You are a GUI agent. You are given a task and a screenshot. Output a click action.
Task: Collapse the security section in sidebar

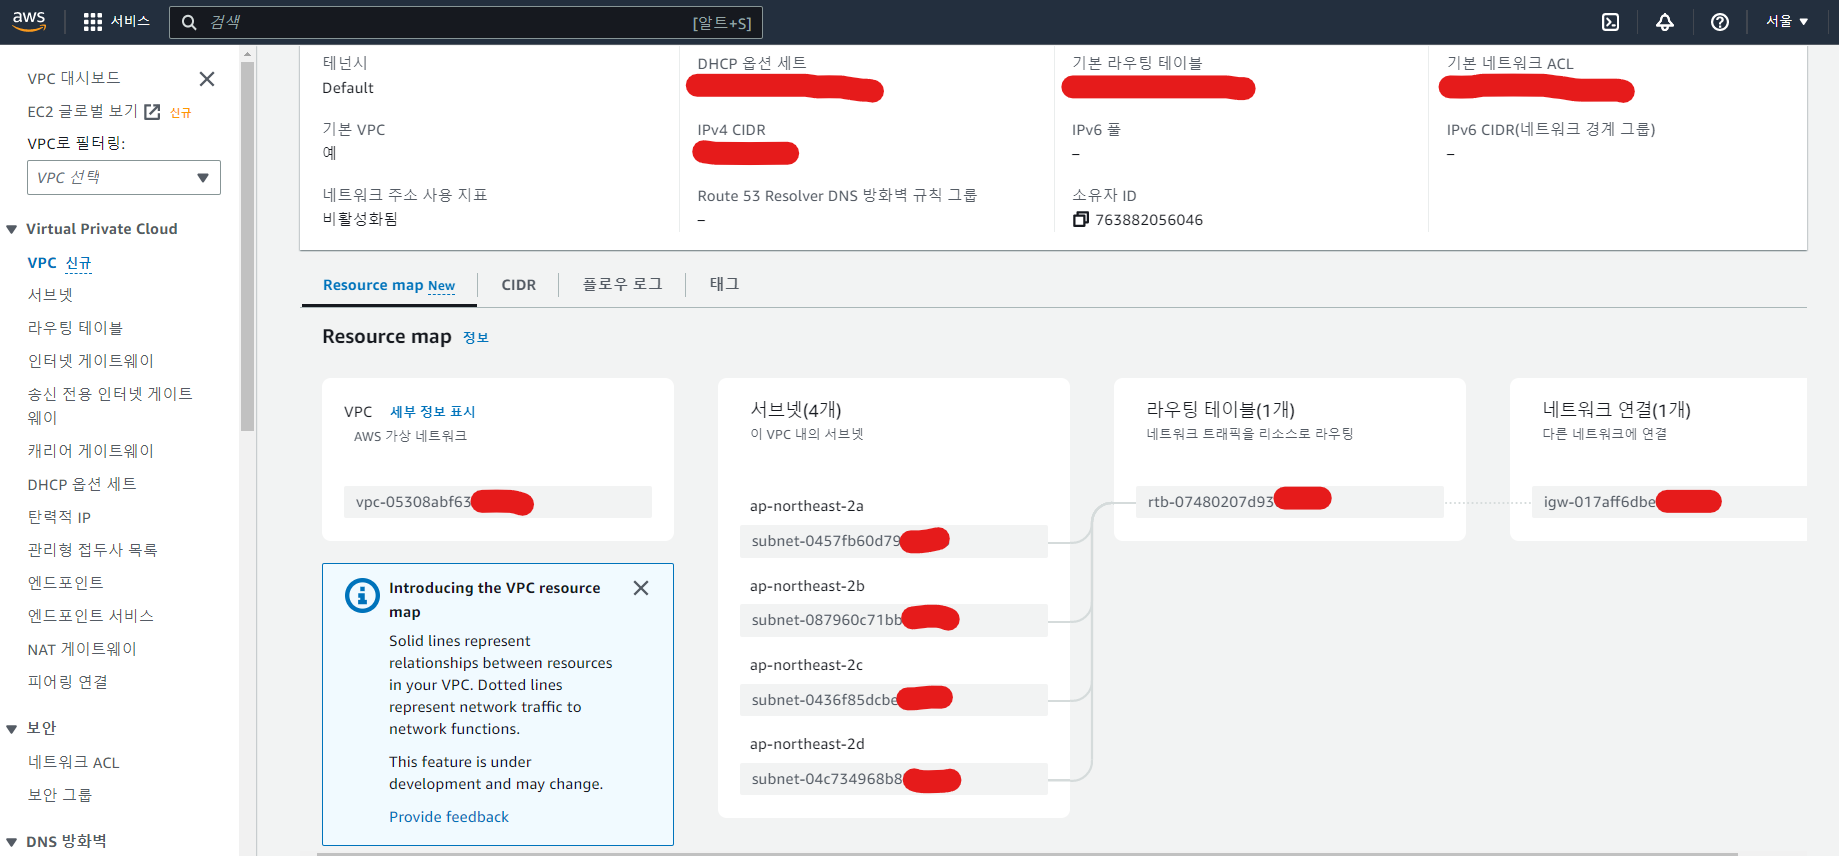coord(12,729)
